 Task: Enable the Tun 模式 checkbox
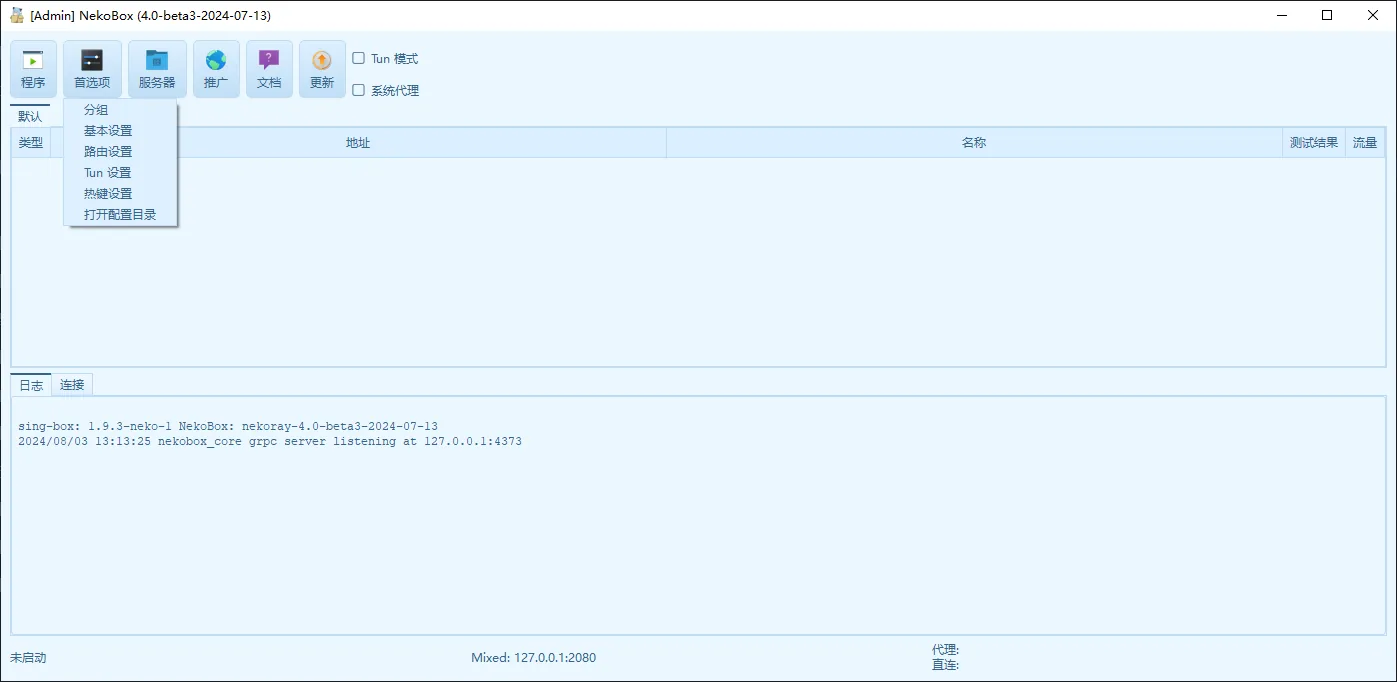tap(359, 58)
